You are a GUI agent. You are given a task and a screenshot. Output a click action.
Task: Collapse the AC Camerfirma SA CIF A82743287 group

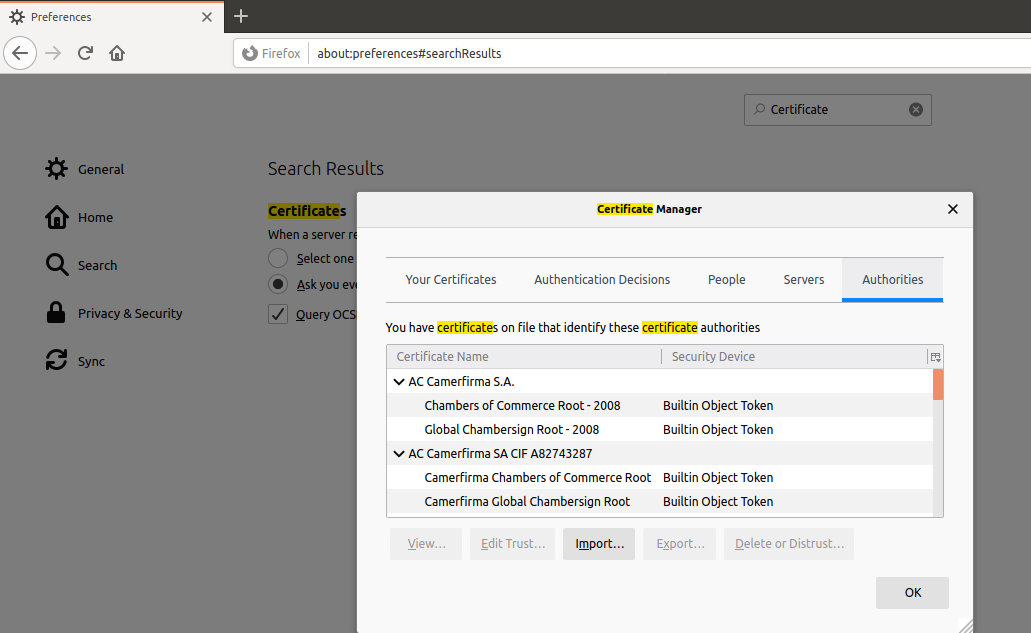(399, 453)
